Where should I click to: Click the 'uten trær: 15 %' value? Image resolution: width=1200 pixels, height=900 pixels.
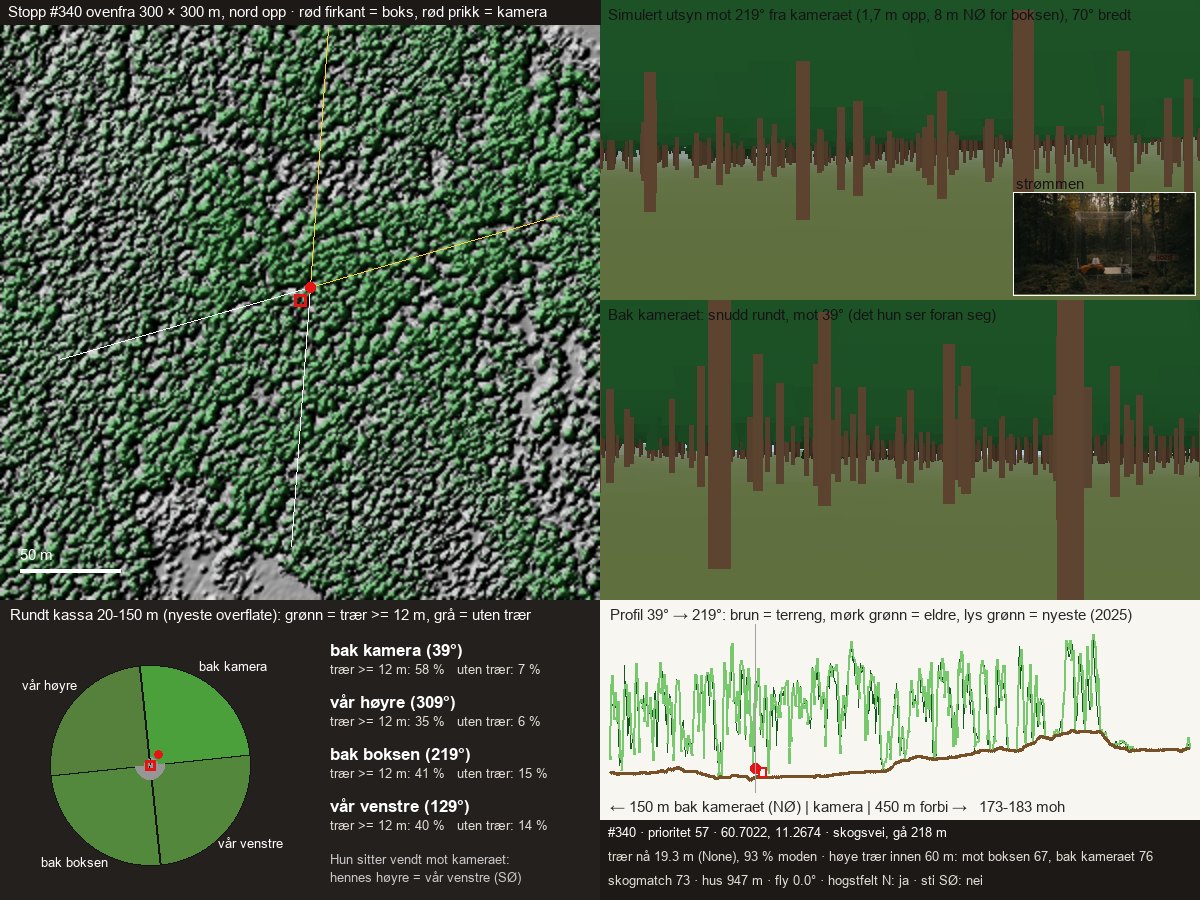pyautogui.click(x=502, y=773)
